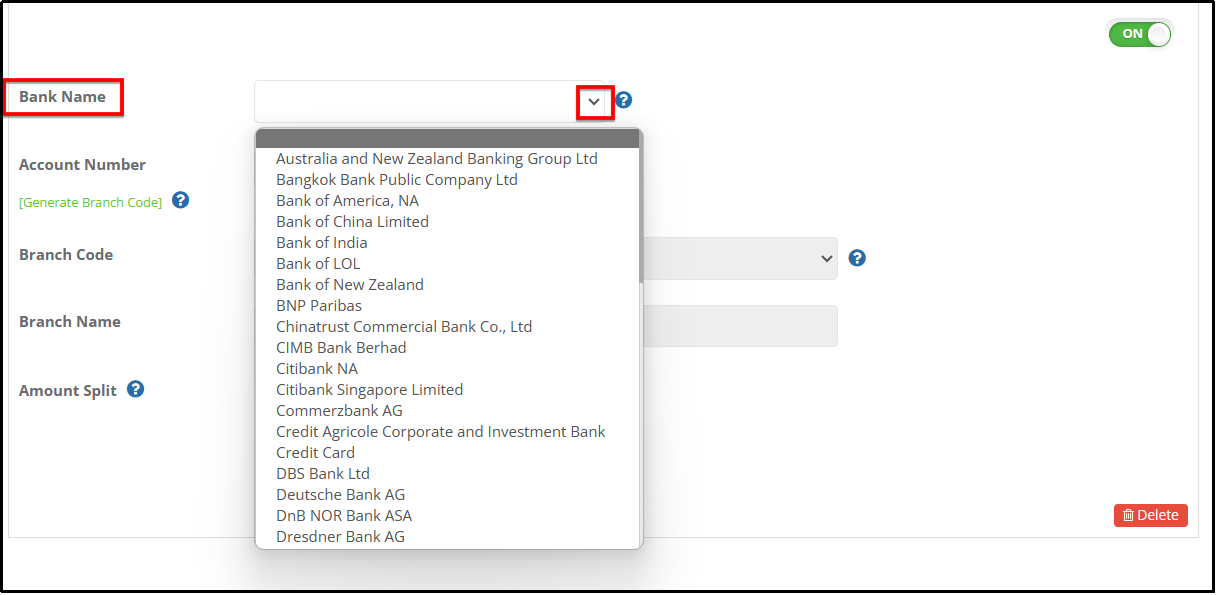
Task: Click Generate Branch Code link
Action: (x=90, y=202)
